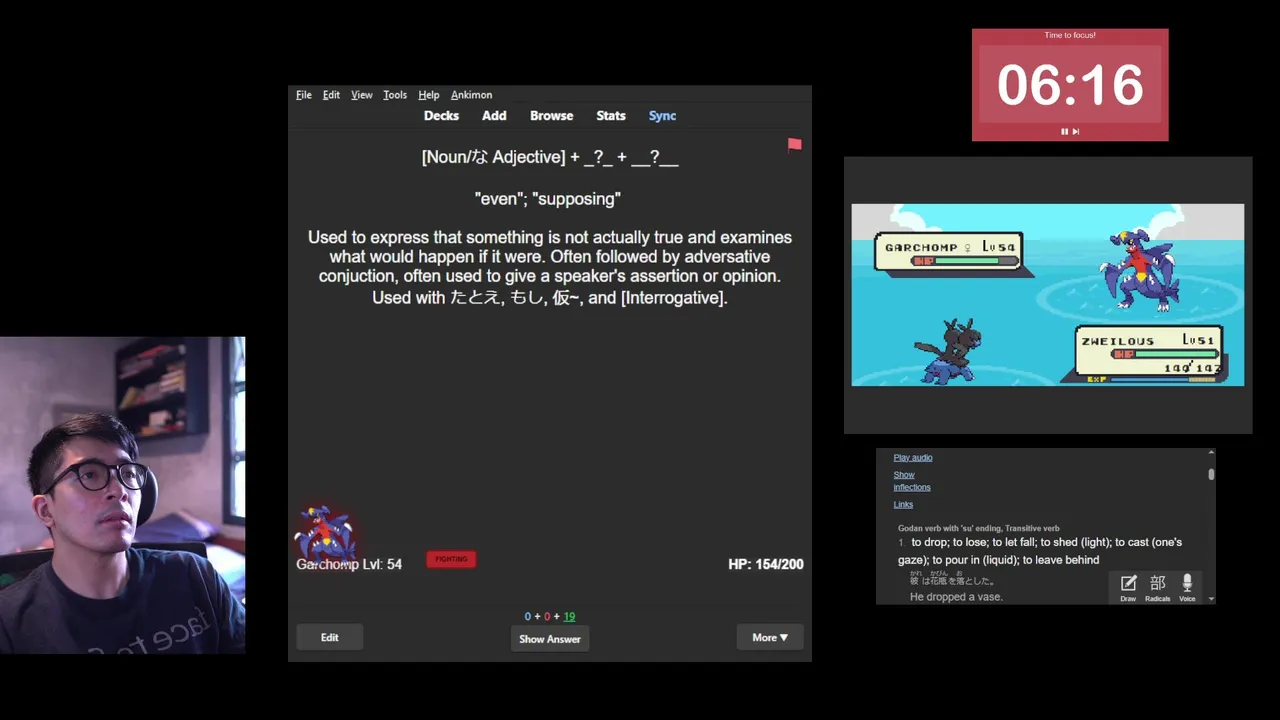The height and width of the screenshot is (720, 1280).
Task: Open the Links link in dictionary
Action: (x=903, y=505)
